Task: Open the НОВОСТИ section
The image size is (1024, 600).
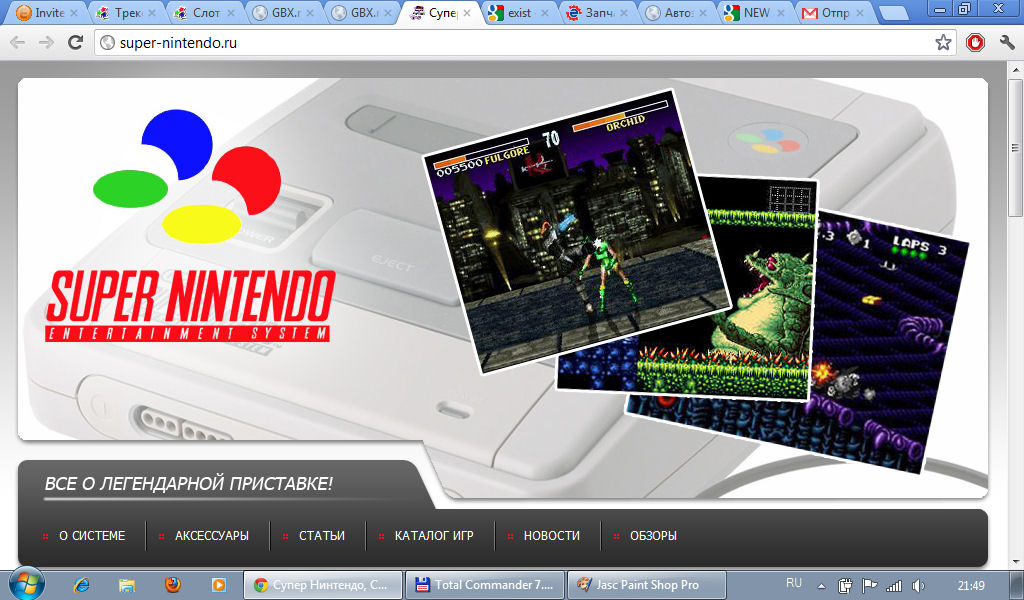Action: (552, 536)
